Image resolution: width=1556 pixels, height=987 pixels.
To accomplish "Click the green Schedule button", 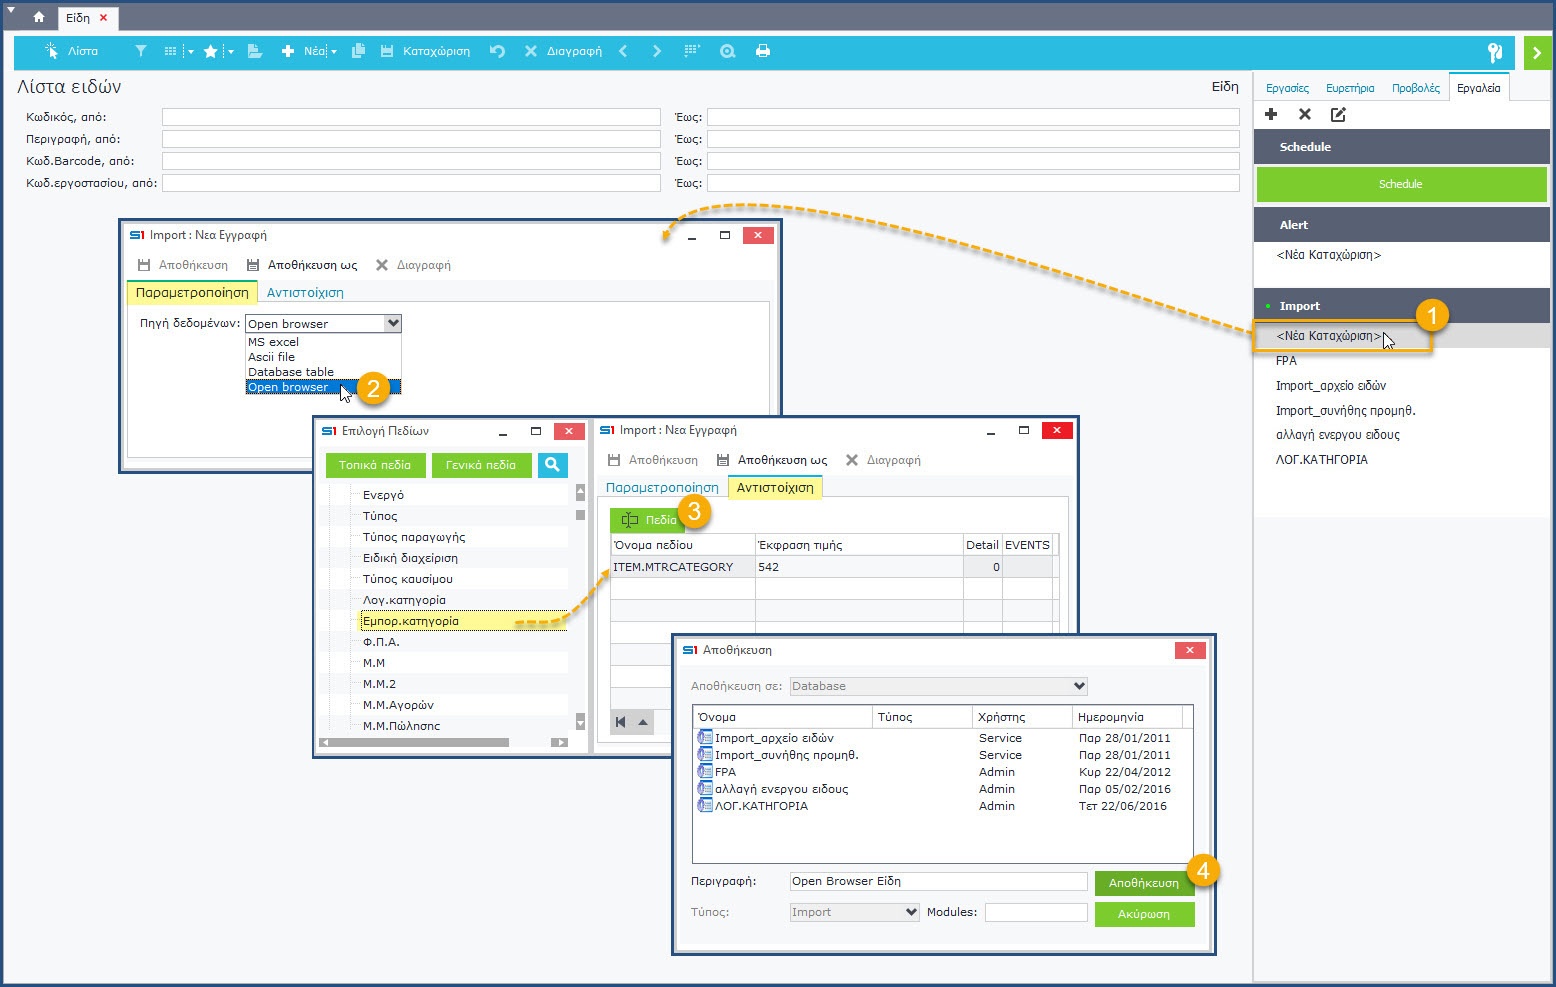I will tap(1400, 184).
